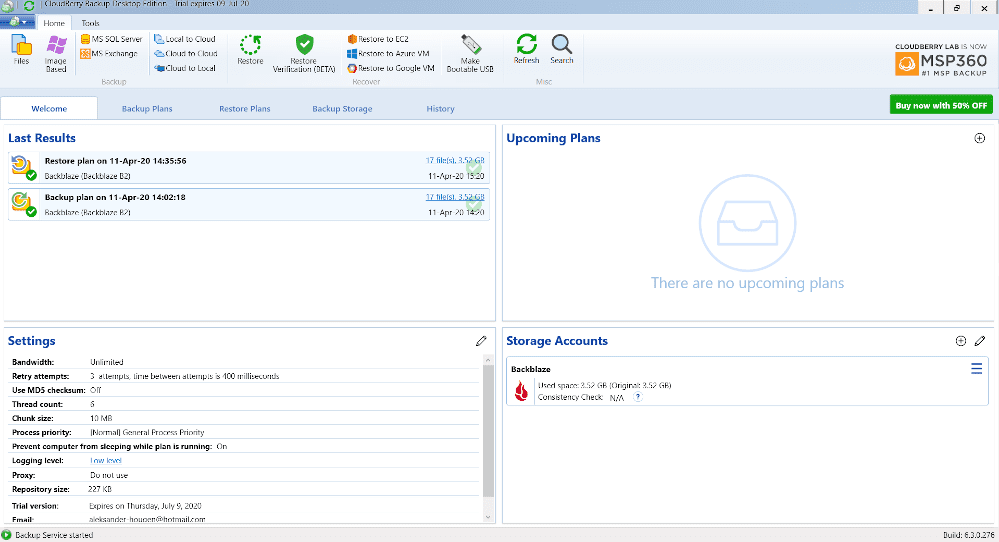Screen dimensions: 999x542
Task: Edit storage accounts with pencil icon
Action: point(980,341)
